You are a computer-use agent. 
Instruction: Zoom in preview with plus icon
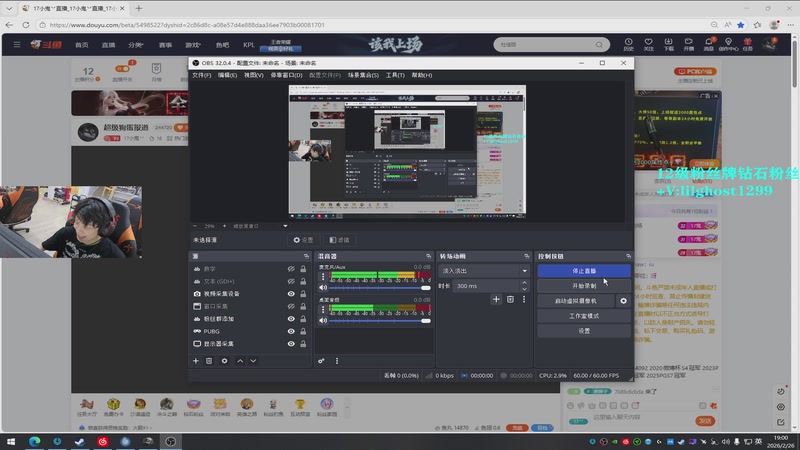[224, 226]
